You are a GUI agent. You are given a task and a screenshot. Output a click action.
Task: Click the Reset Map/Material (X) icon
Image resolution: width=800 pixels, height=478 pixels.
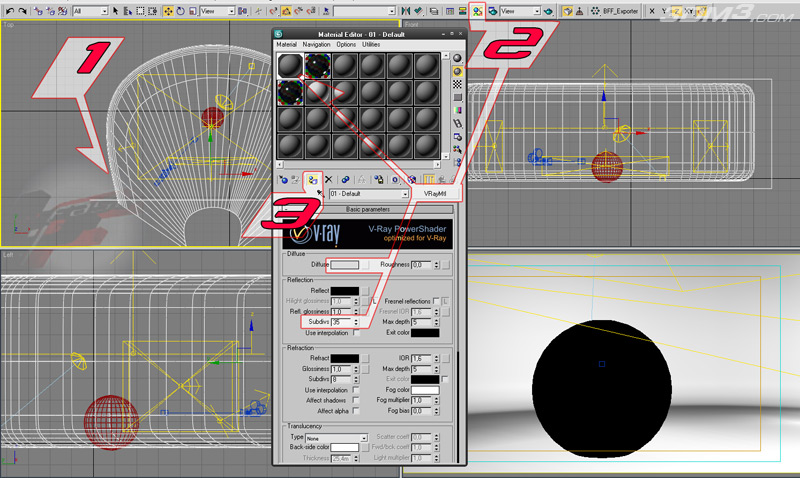329,178
